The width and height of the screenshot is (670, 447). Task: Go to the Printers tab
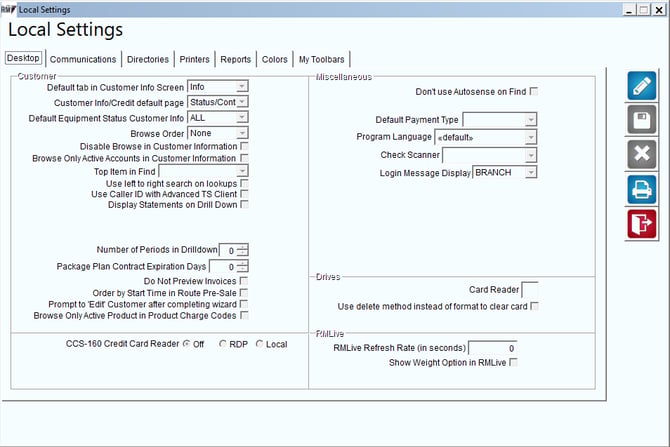194,59
